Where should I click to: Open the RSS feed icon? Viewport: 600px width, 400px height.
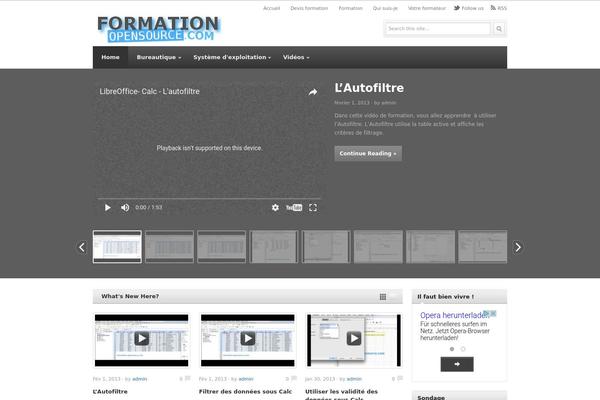[x=493, y=8]
